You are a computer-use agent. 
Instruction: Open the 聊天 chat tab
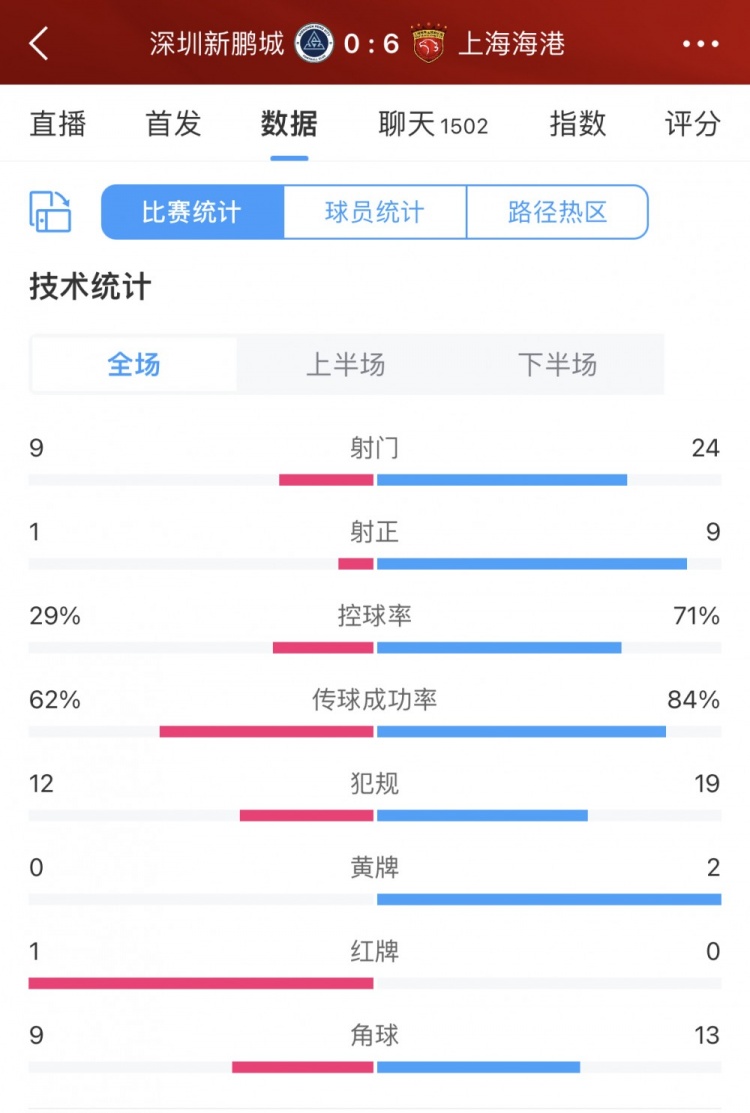pyautogui.click(x=432, y=124)
